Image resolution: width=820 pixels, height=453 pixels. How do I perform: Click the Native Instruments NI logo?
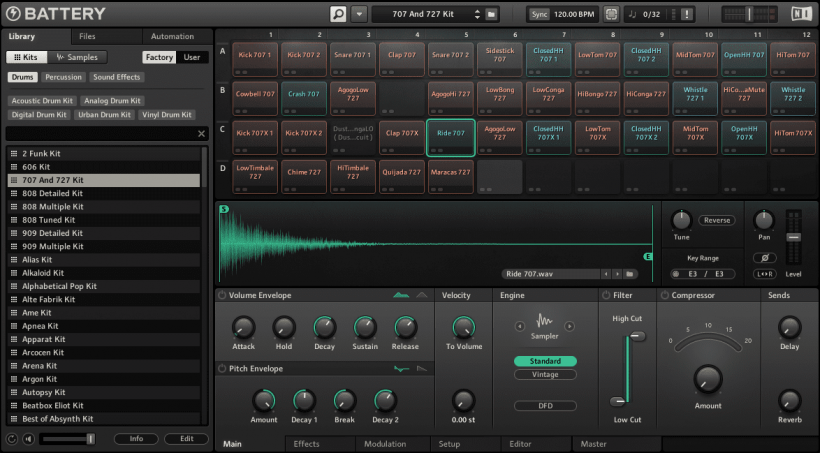click(x=801, y=14)
